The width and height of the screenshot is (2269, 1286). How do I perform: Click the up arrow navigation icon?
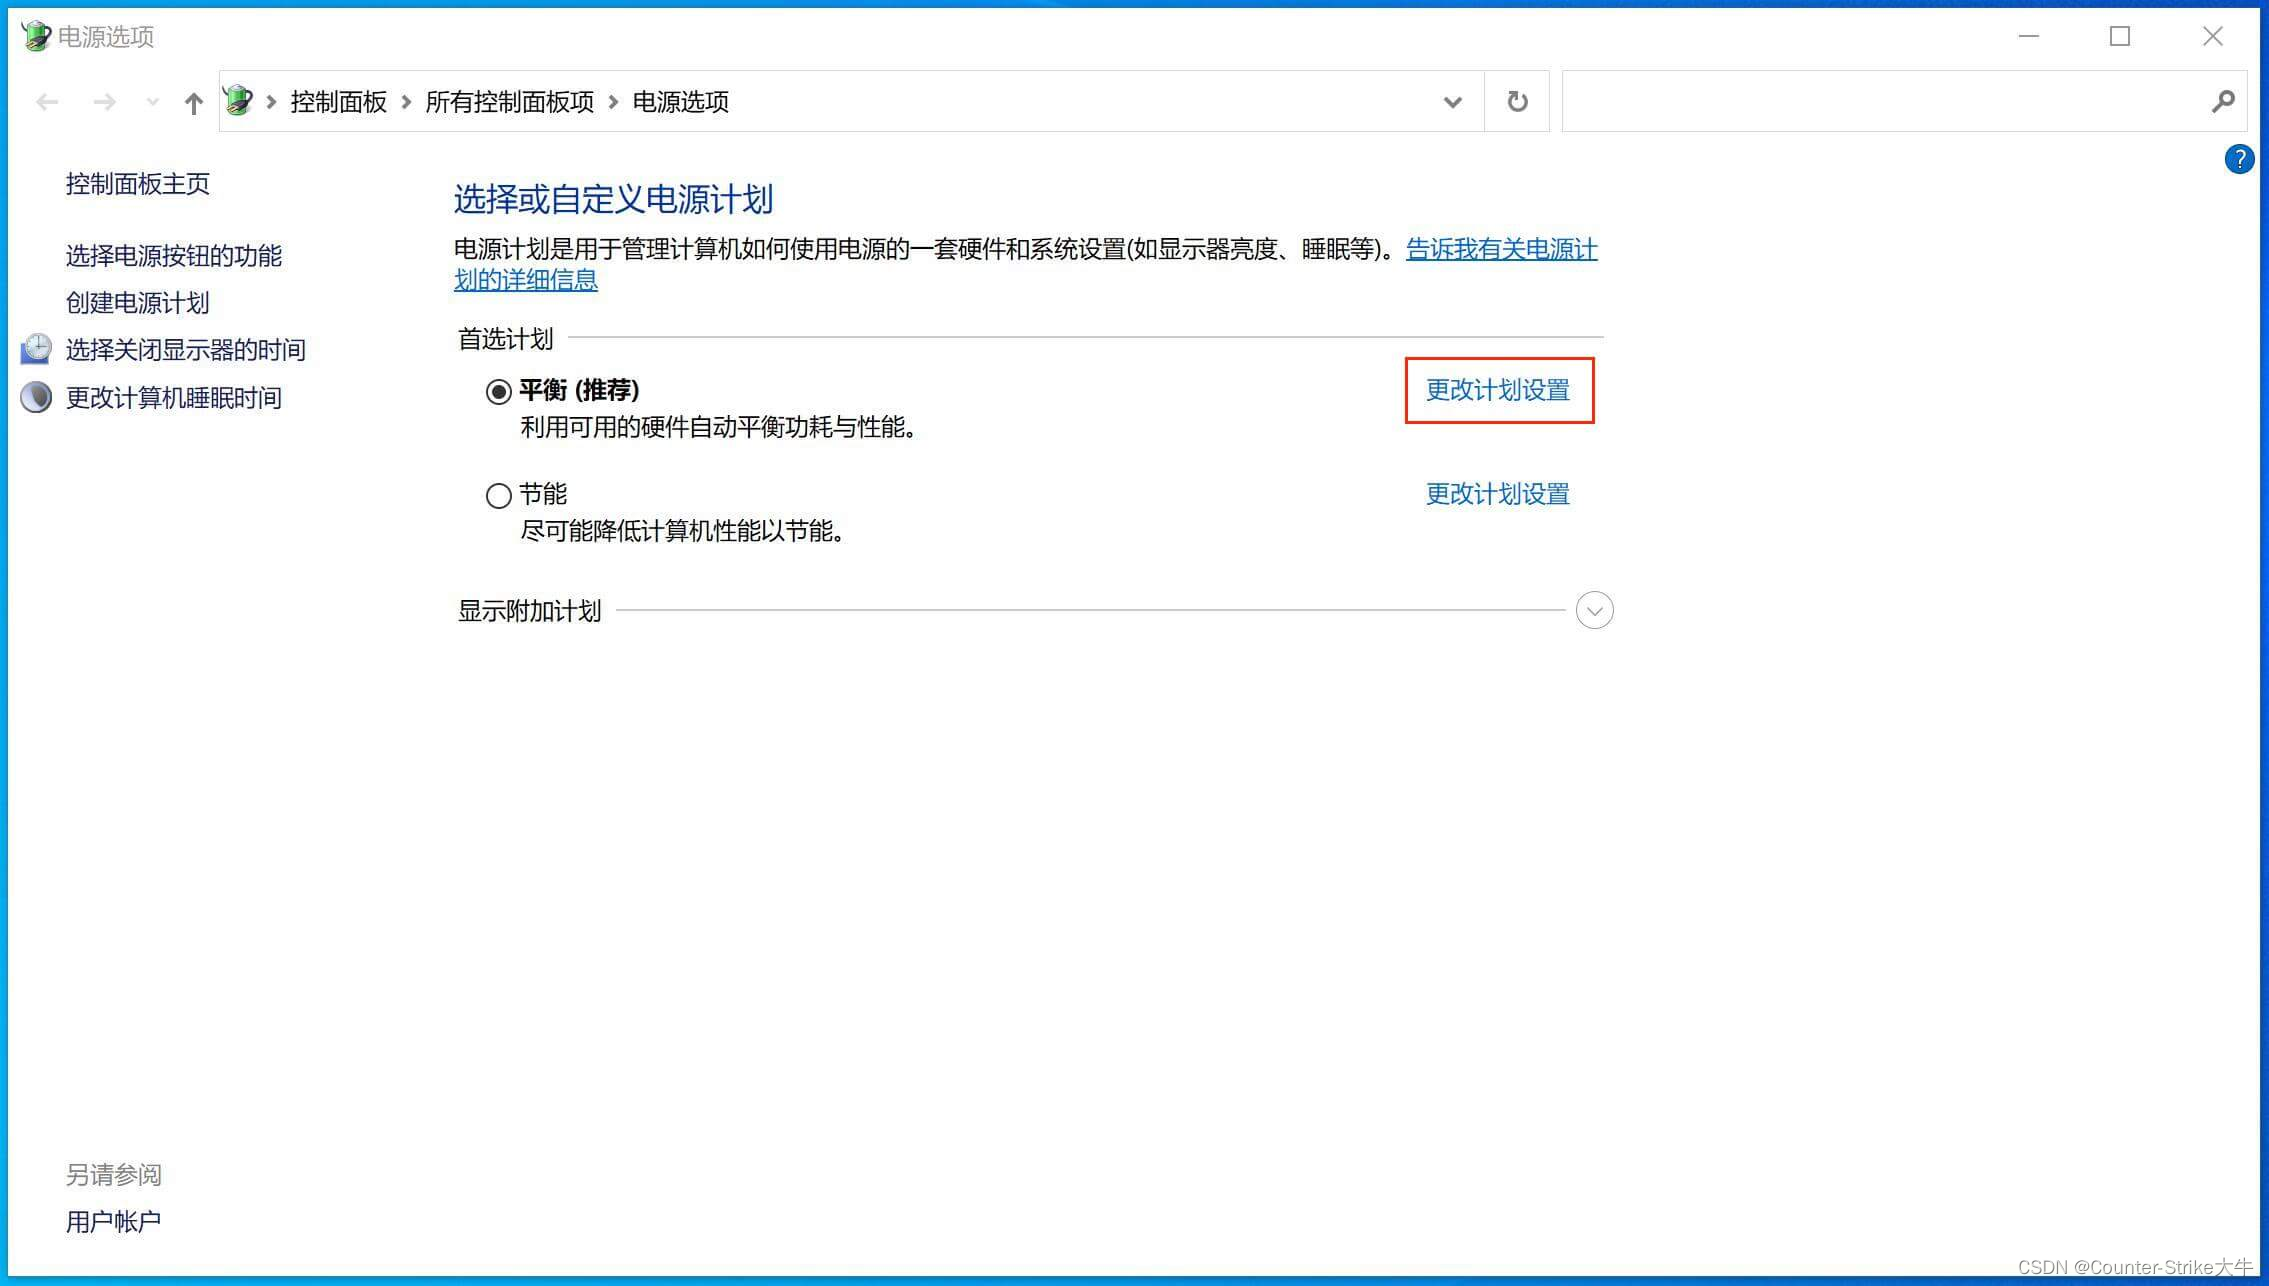pos(194,102)
